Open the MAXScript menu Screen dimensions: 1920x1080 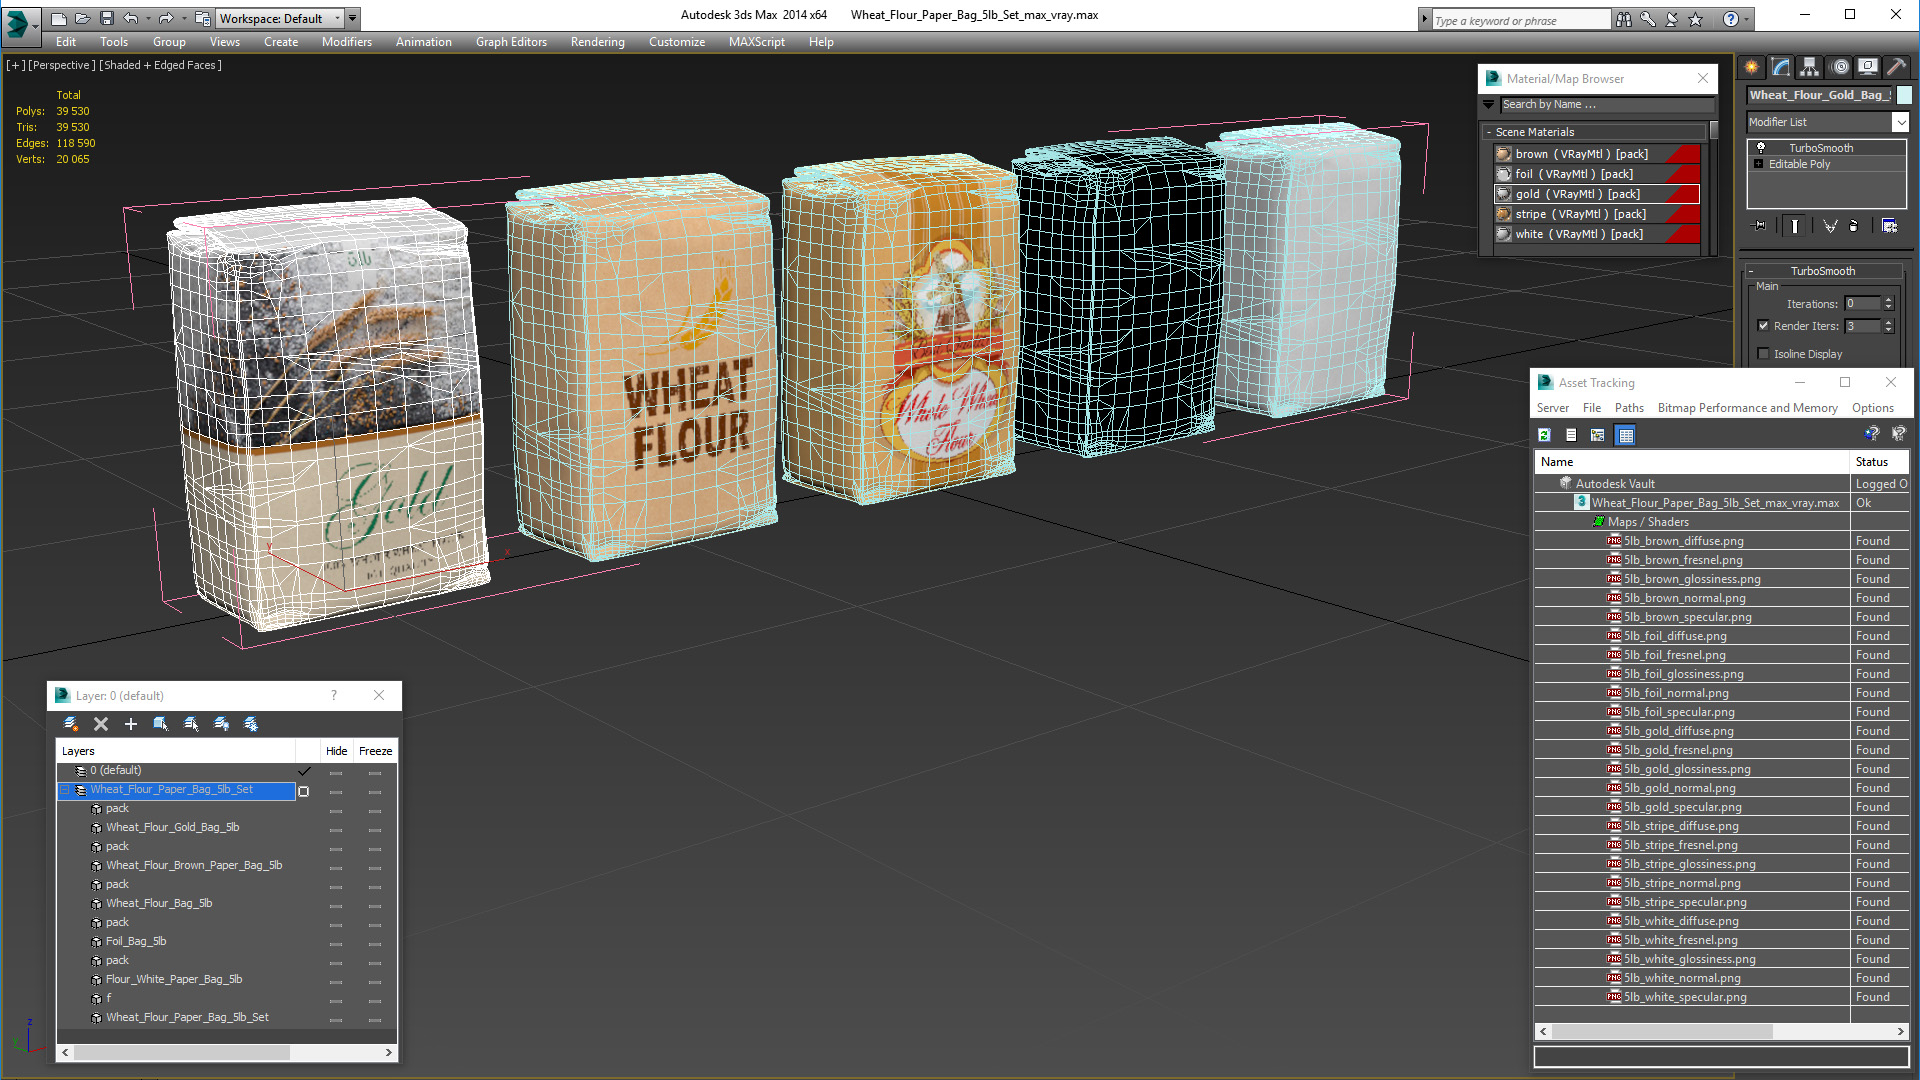(x=756, y=42)
